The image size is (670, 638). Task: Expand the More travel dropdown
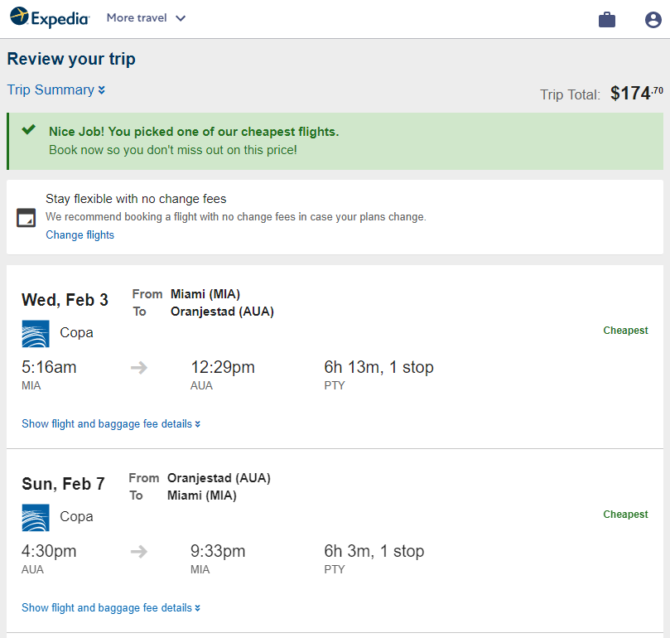click(146, 18)
